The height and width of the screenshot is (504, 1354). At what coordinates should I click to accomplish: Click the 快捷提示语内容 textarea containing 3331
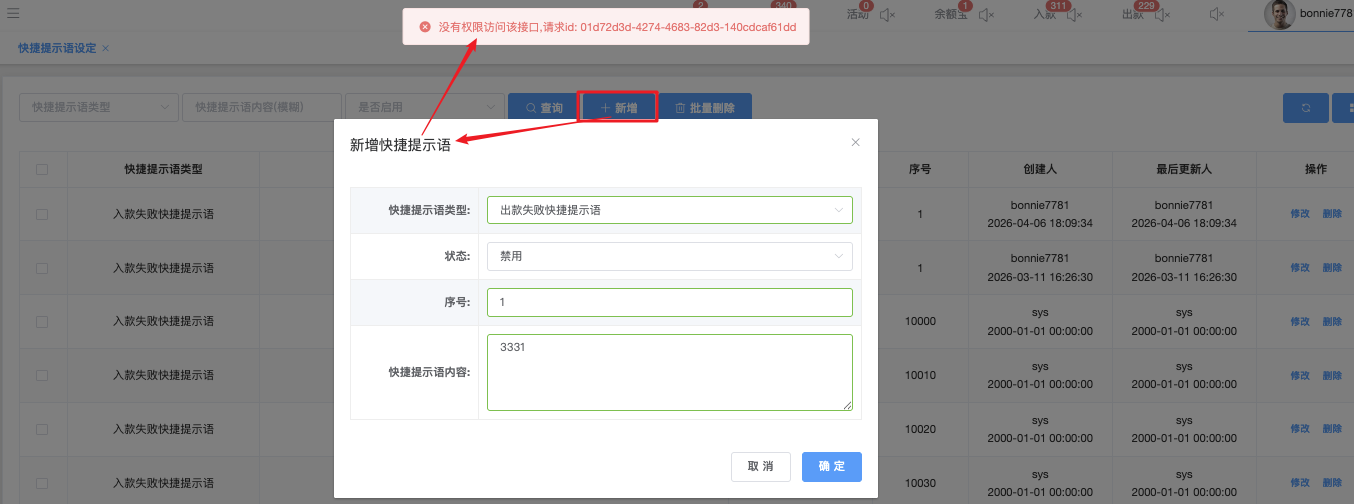pos(669,372)
